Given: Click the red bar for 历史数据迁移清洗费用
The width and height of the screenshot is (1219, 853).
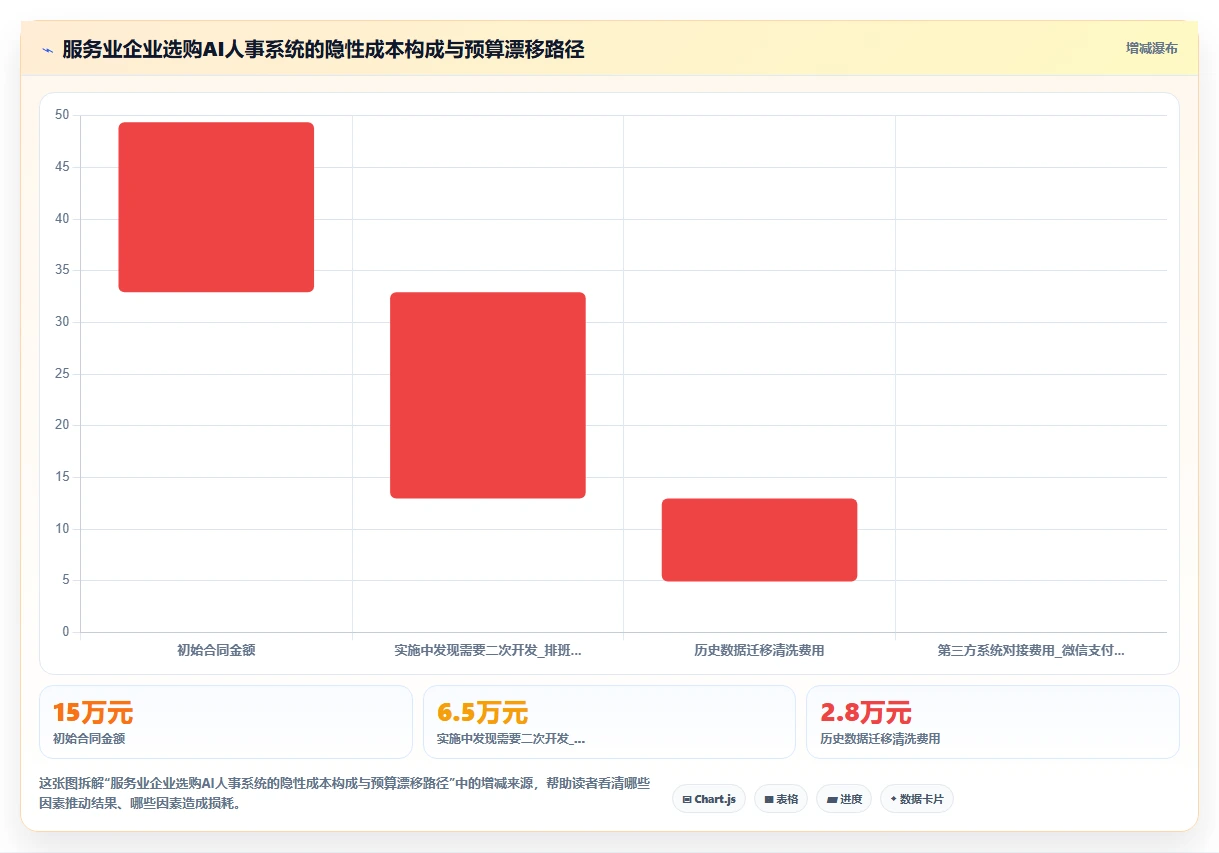Looking at the screenshot, I should coord(760,540).
